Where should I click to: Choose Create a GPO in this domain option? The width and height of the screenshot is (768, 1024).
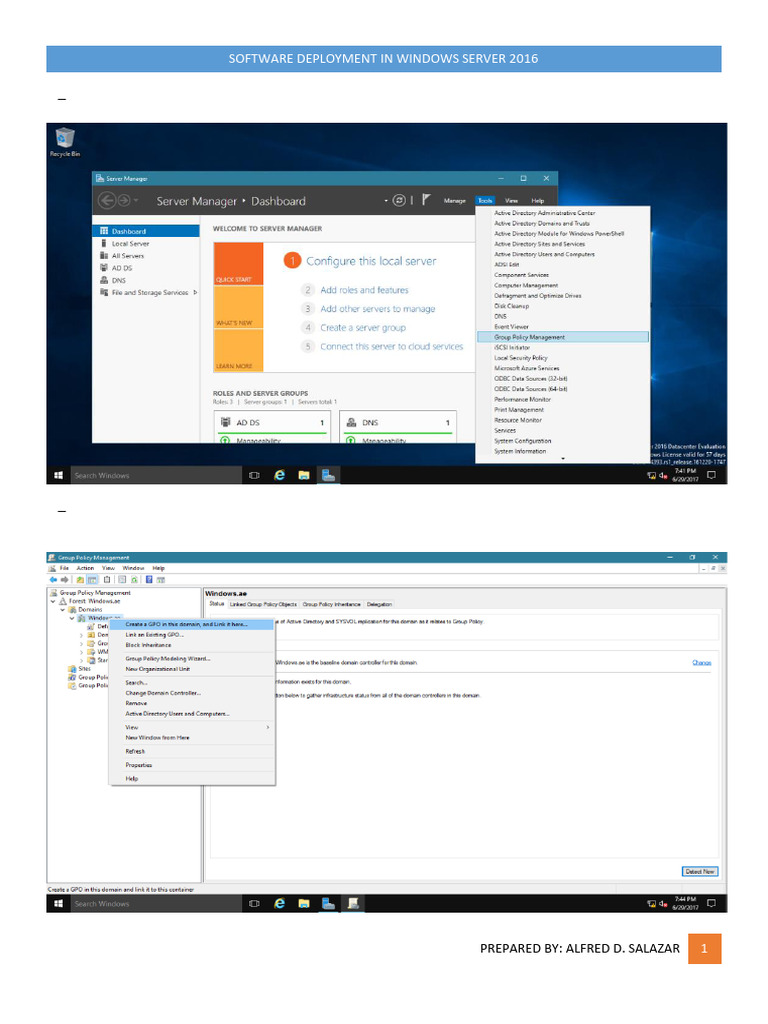186,624
